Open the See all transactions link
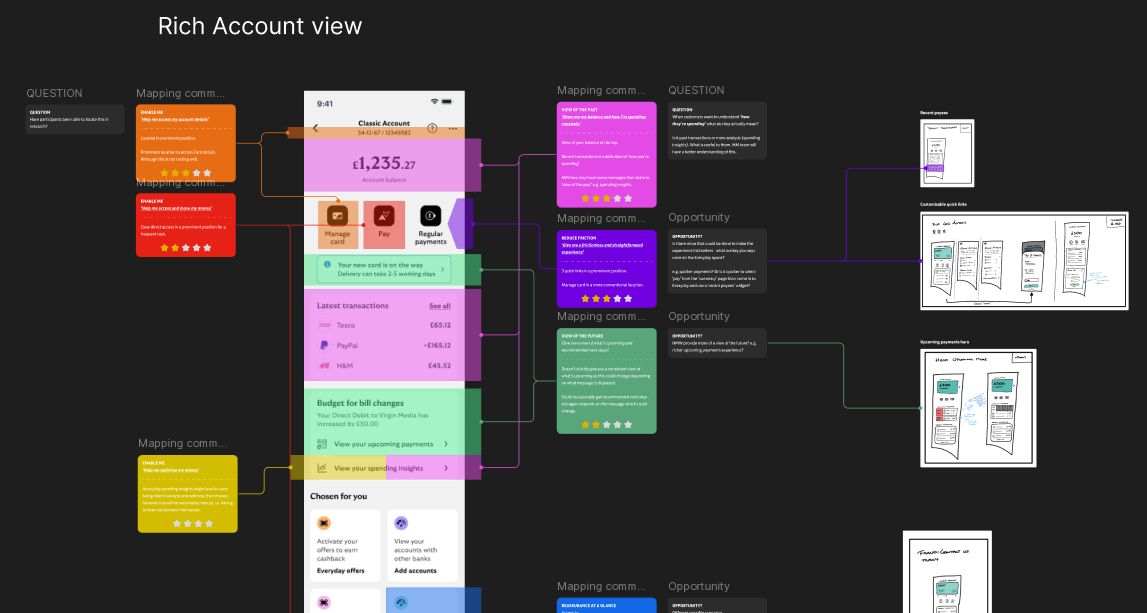1147x613 pixels. [x=440, y=306]
